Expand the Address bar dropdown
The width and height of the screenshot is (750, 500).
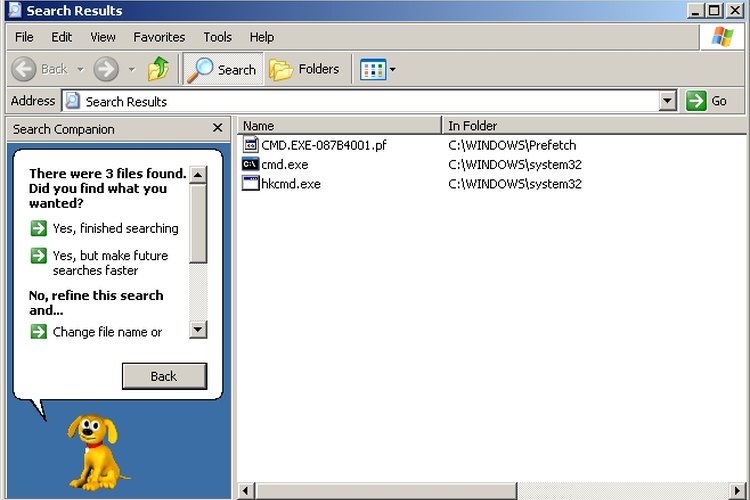point(667,101)
